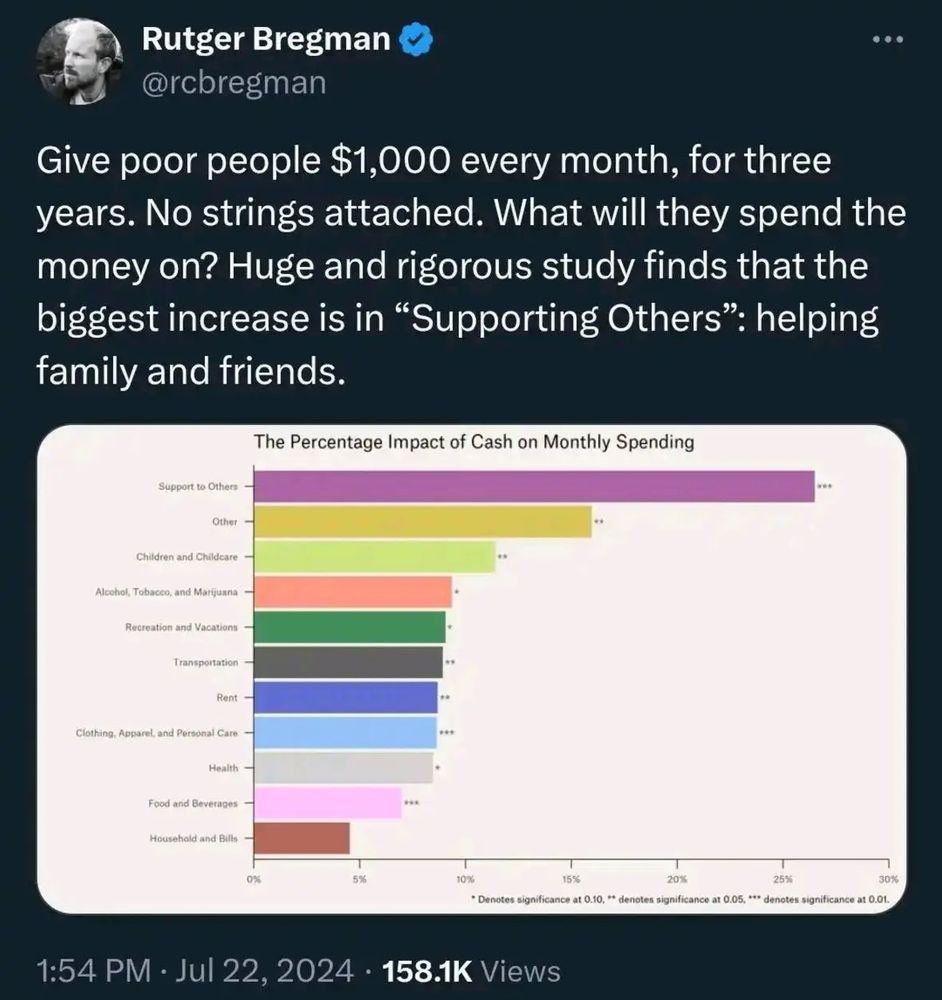Click the pink Food and Beverages bar

(x=328, y=803)
